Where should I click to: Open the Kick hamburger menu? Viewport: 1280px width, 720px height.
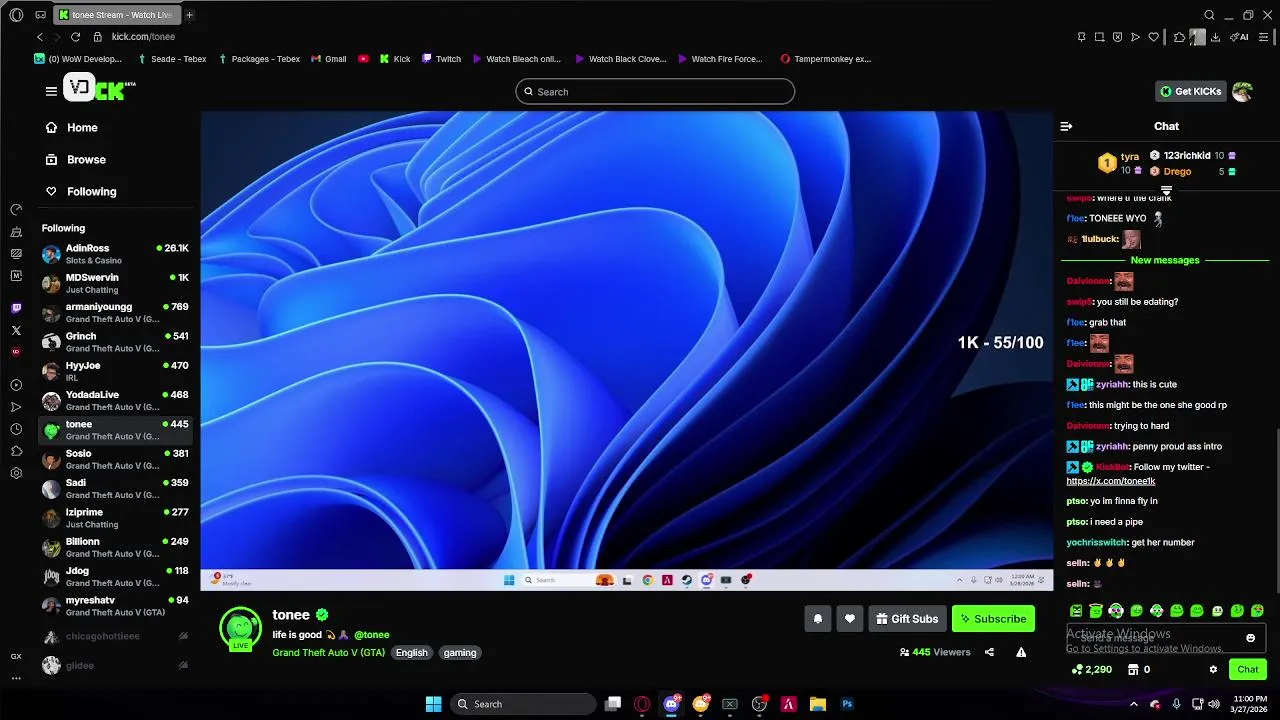pos(51,91)
